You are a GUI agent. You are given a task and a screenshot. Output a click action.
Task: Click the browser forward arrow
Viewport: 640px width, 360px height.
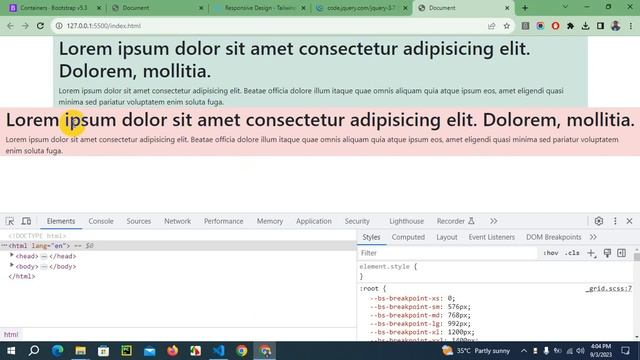tap(25, 26)
